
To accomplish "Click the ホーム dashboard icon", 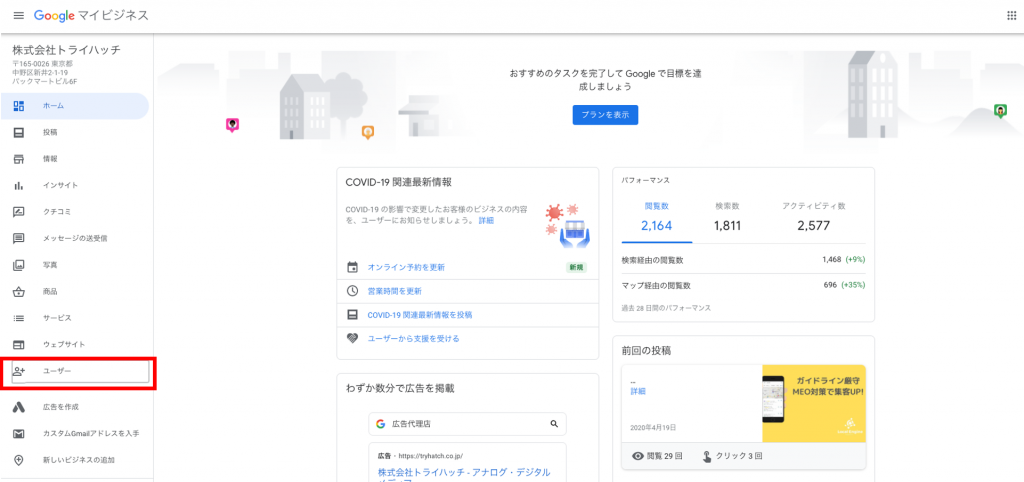I will coord(19,106).
